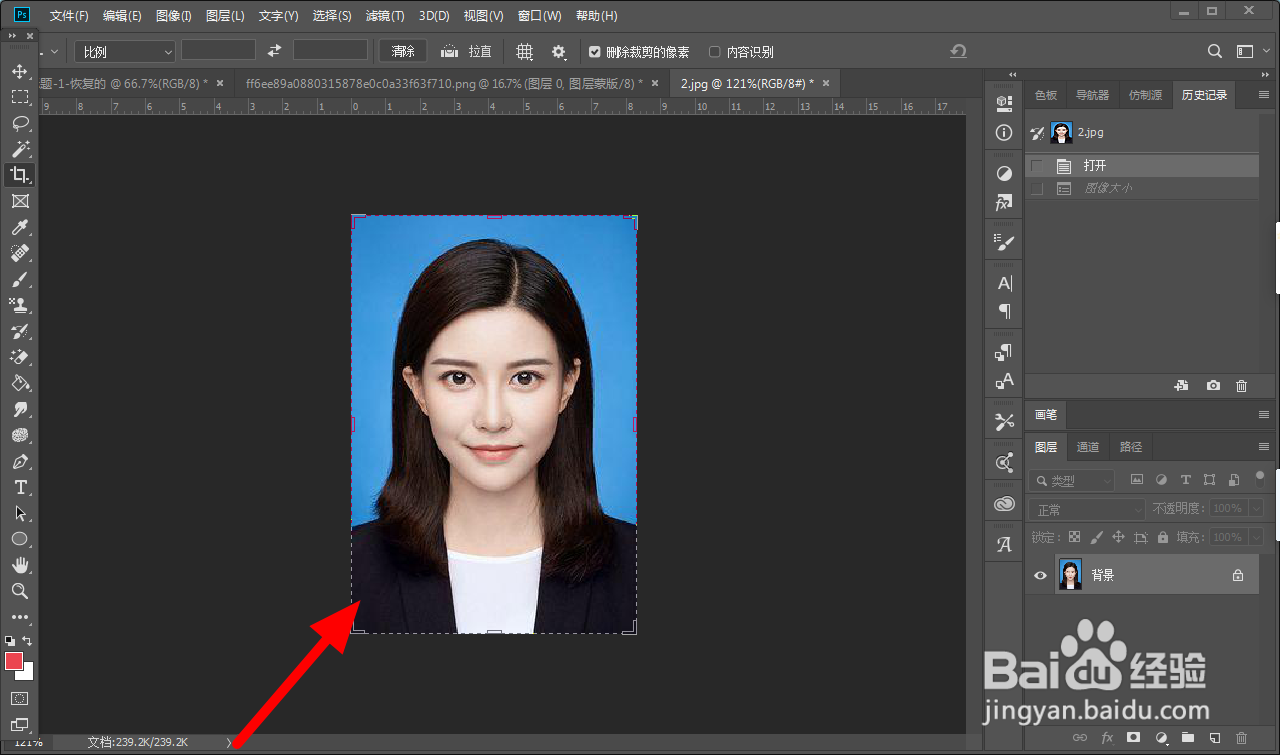This screenshot has width=1280, height=755.
Task: Open the 比例 crop ratio dropdown
Action: pyautogui.click(x=125, y=51)
